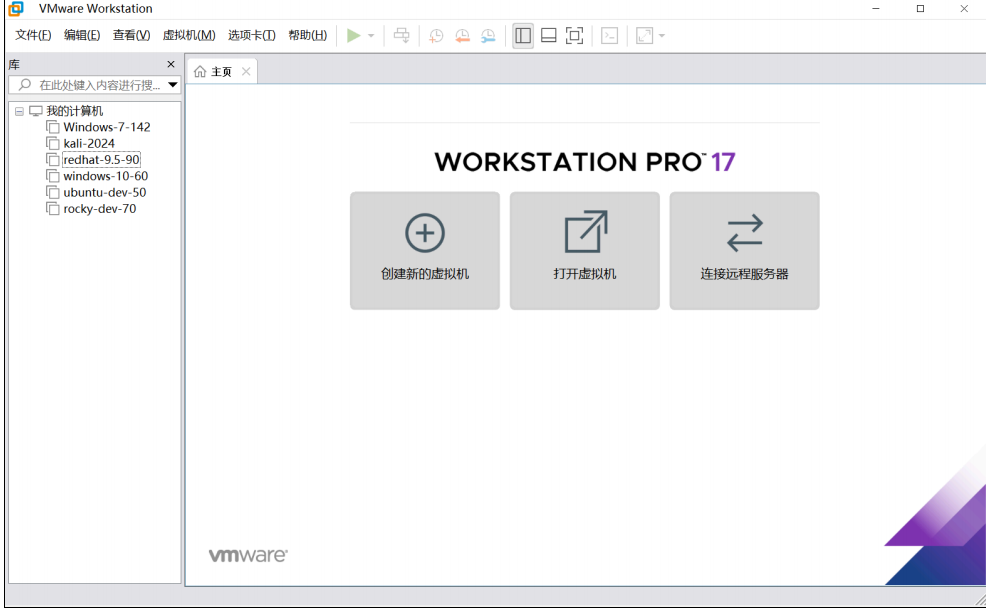Click 连接远程服务器 button
The image size is (986, 613).
(745, 250)
